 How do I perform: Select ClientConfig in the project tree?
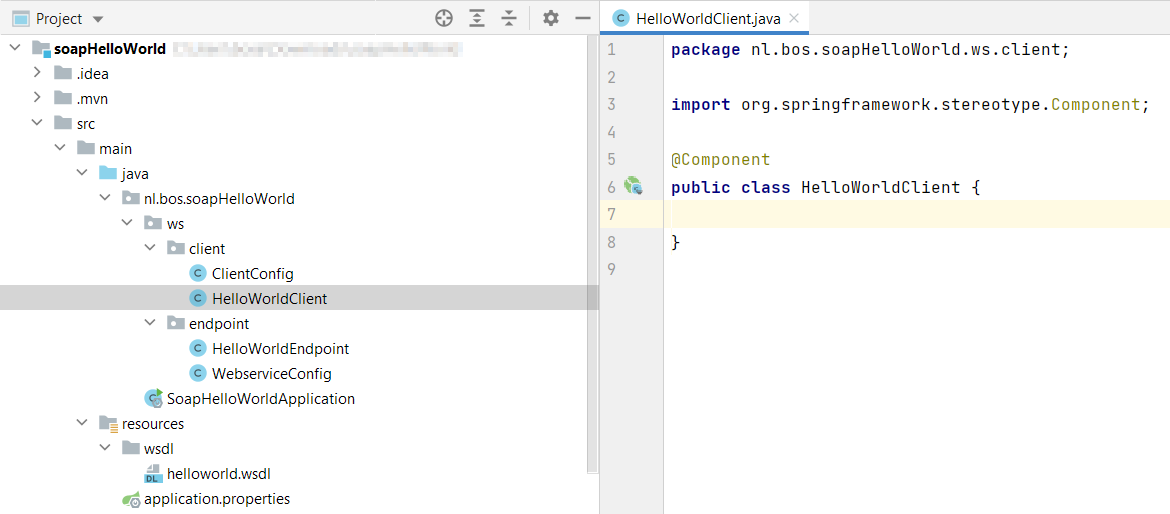coord(252,273)
